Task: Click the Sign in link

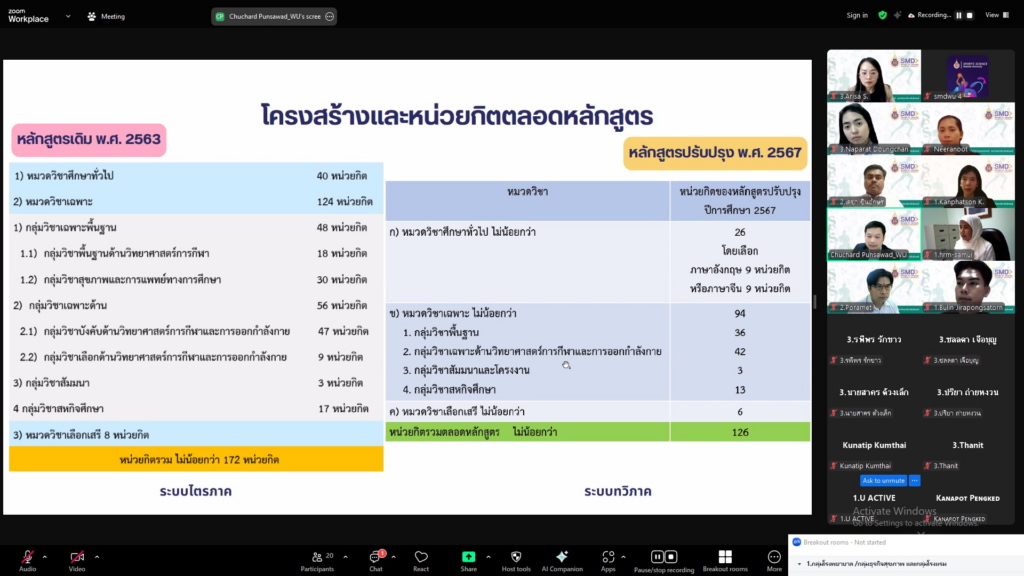Action: pyautogui.click(x=857, y=15)
